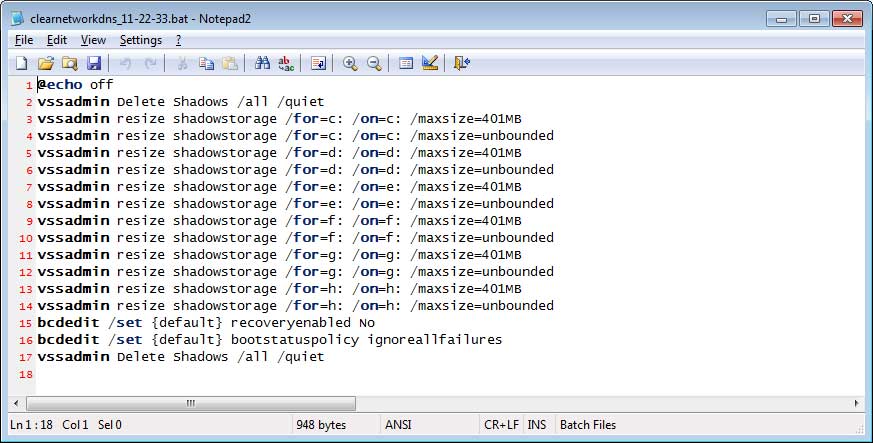This screenshot has width=873, height=443.
Task: Open the Settings menu
Action: pos(140,40)
